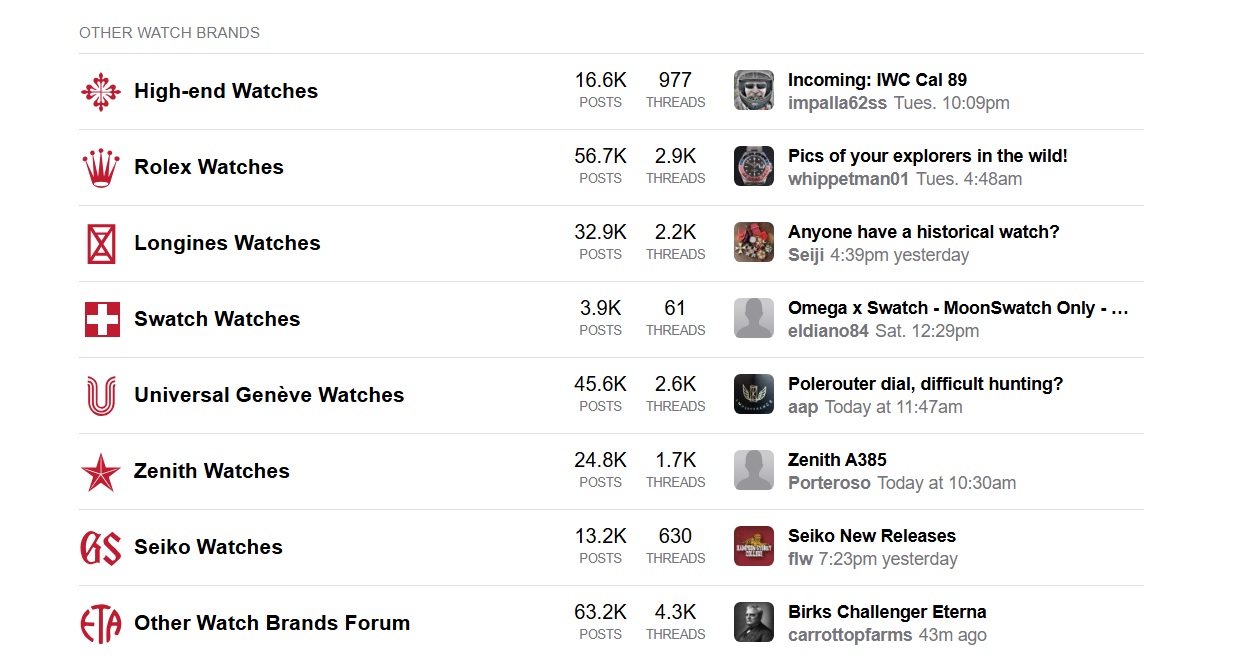Click carrottopfarms portrait avatar
The width and height of the screenshot is (1236, 672).
[x=754, y=622]
